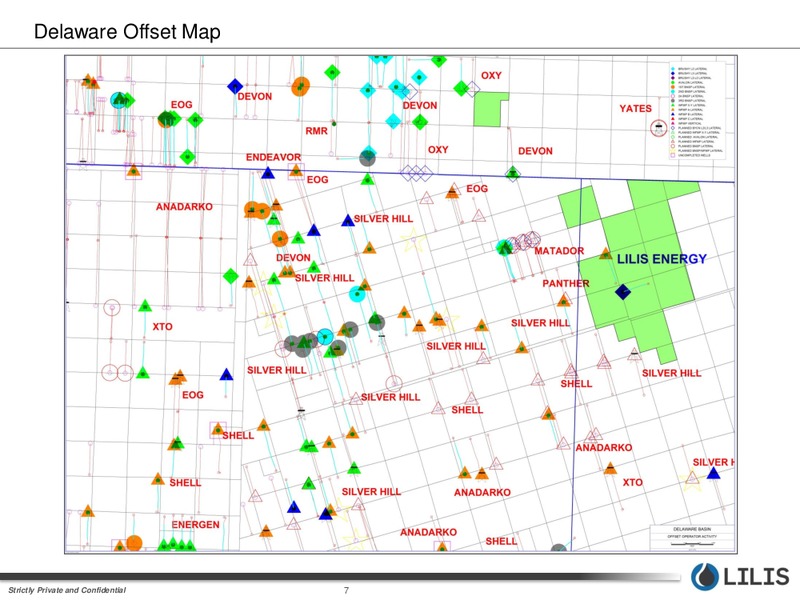
Task: Select the green diamond marker left of SILVER HILL near DEVON
Action: 231,276
